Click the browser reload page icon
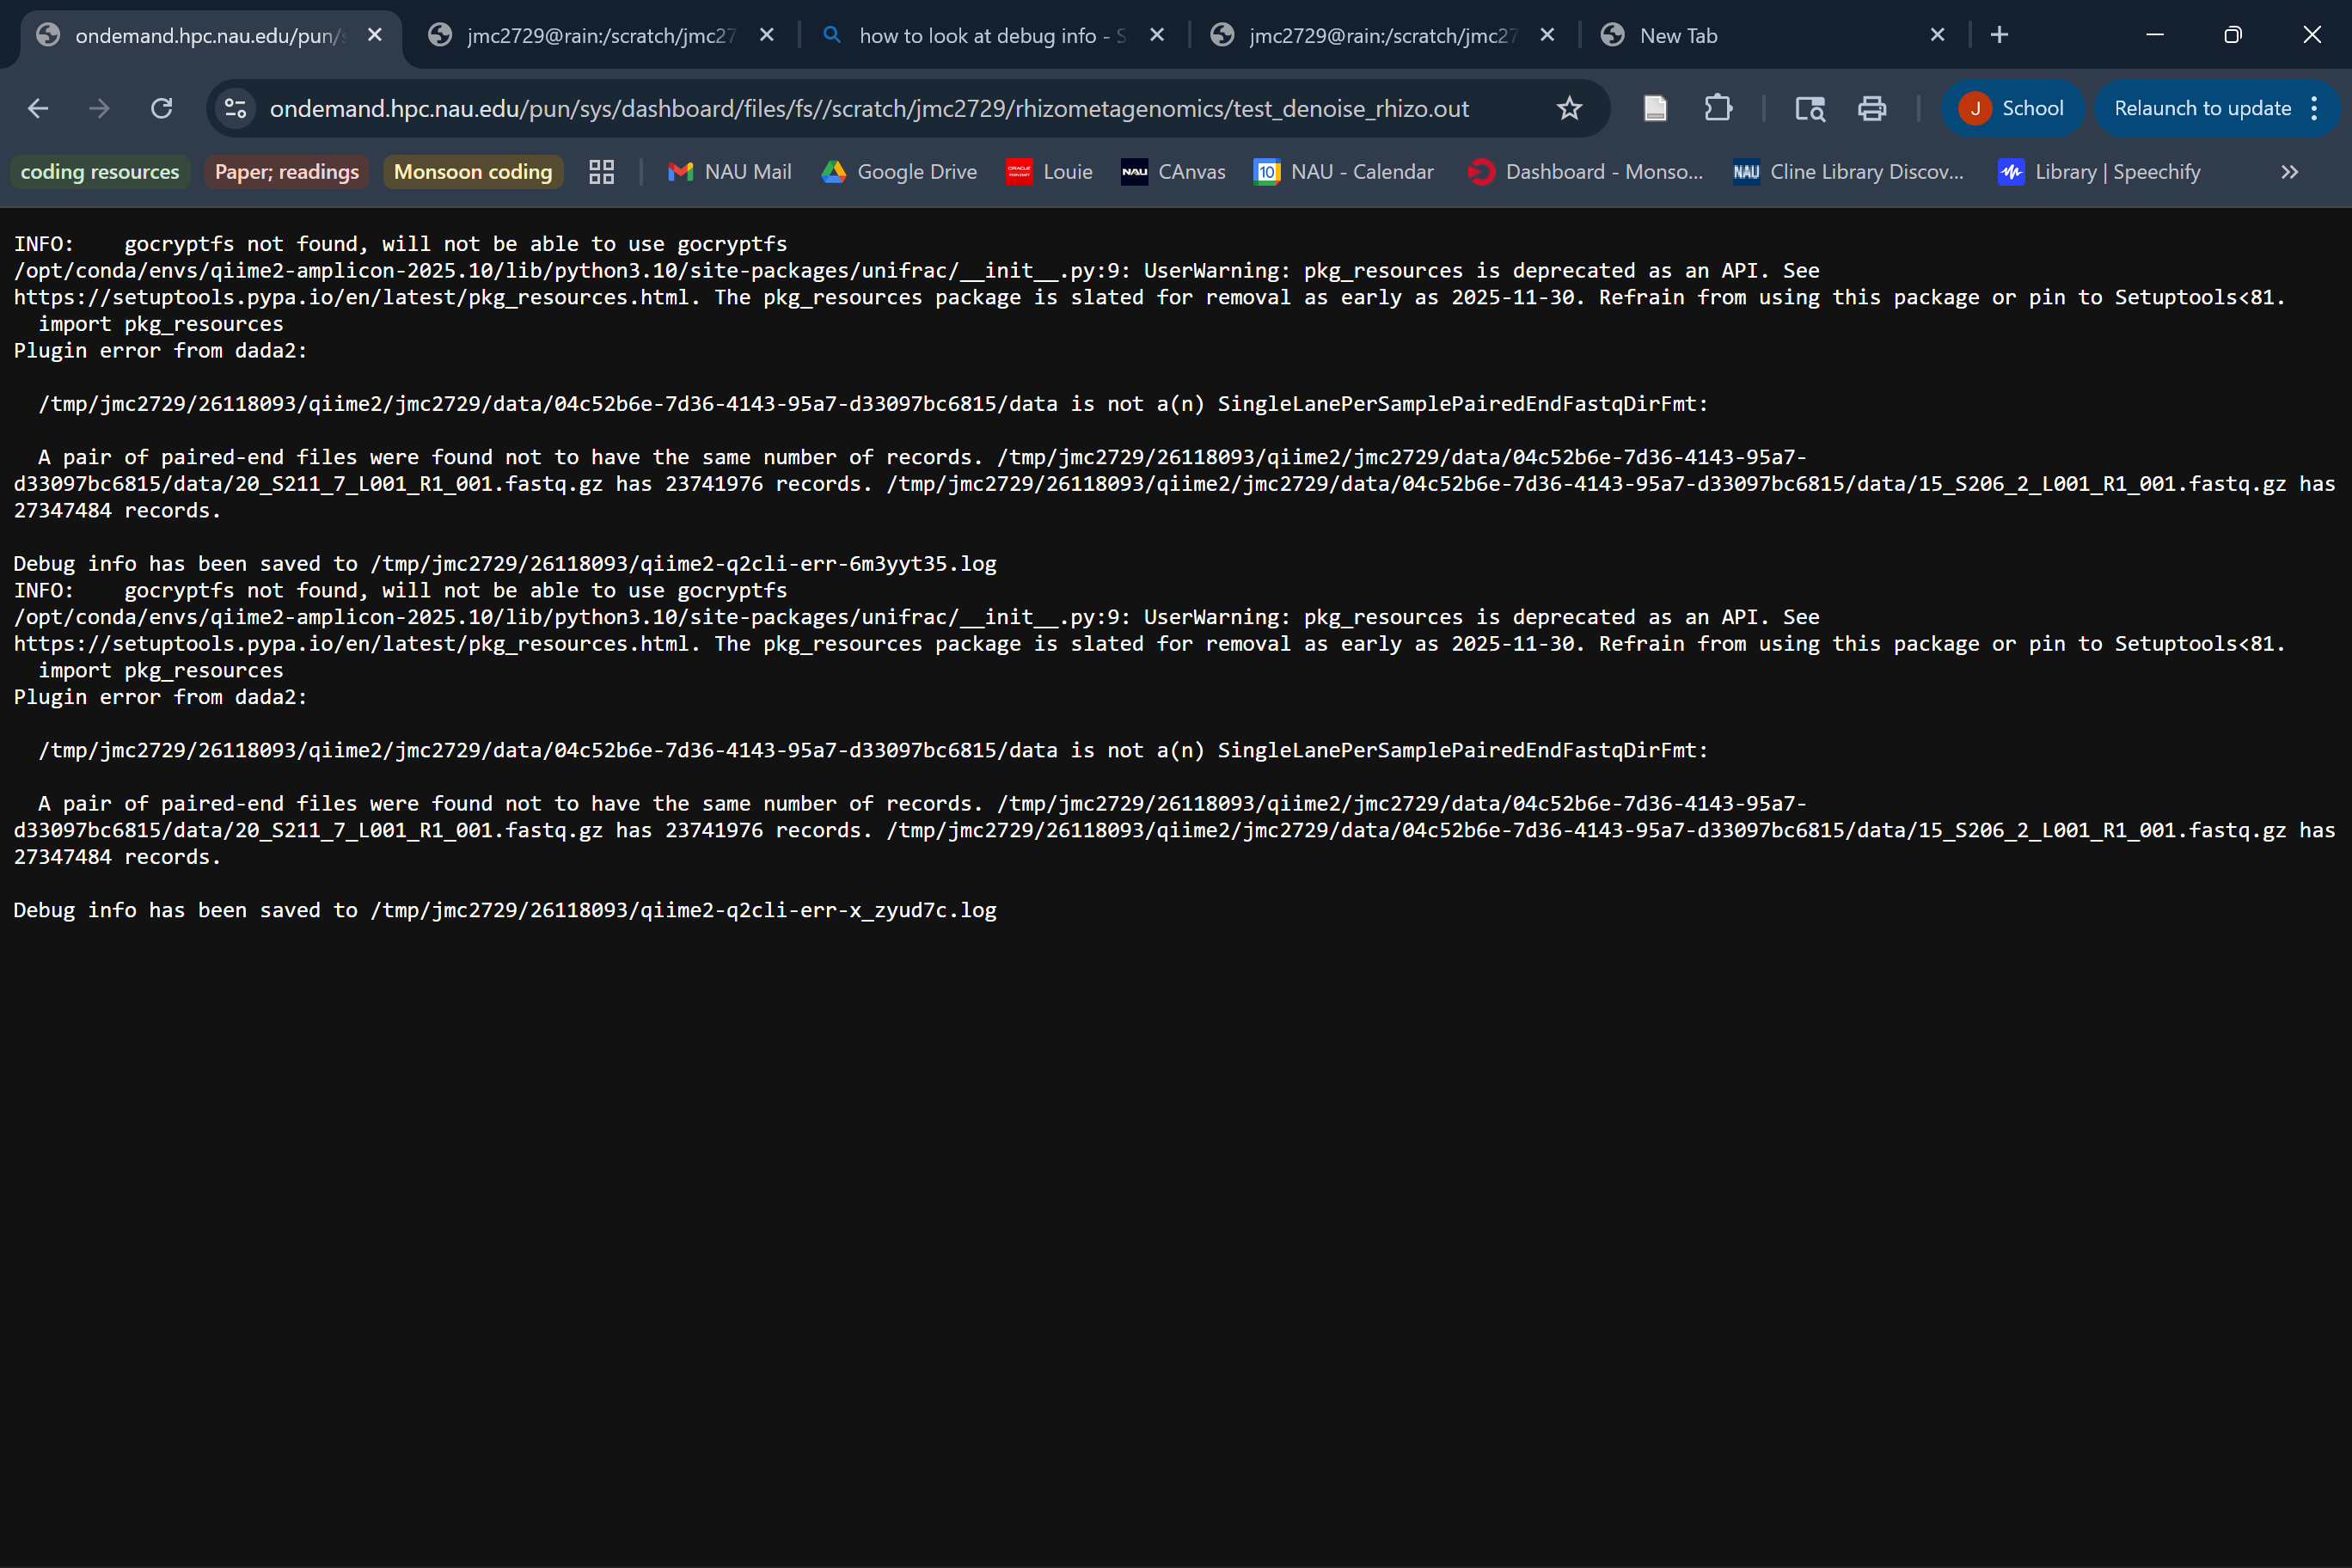Image resolution: width=2352 pixels, height=1568 pixels. coord(161,108)
